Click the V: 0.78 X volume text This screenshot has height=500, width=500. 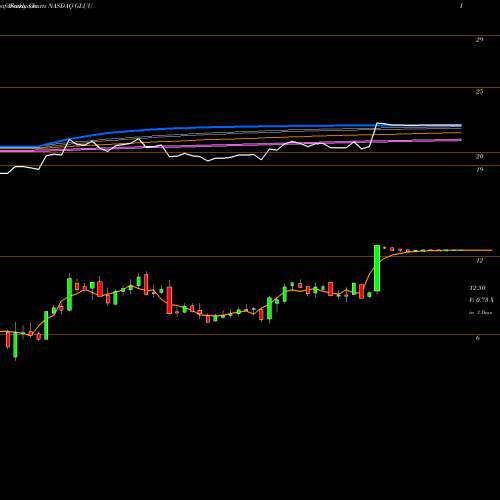click(x=481, y=300)
